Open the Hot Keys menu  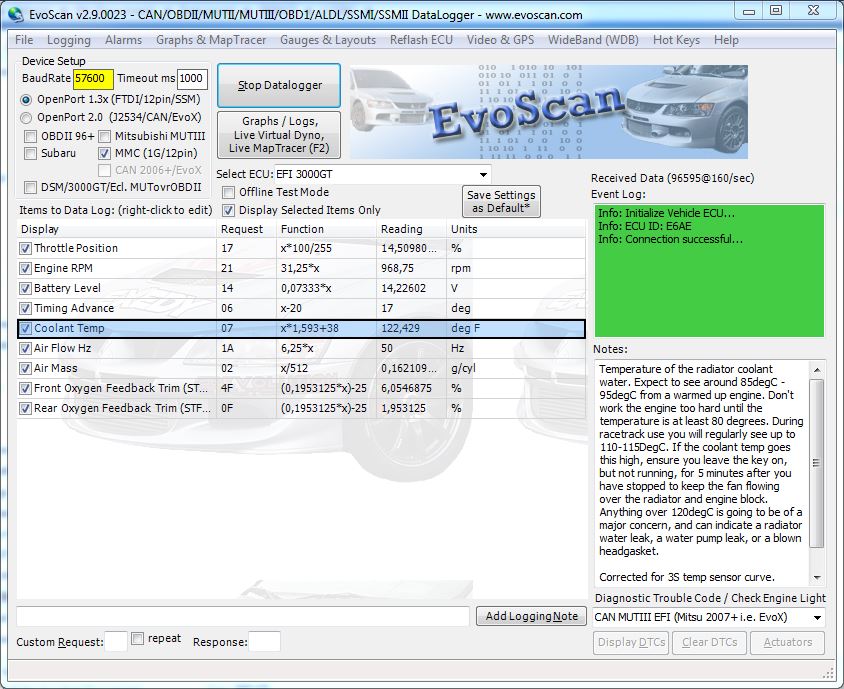[676, 40]
